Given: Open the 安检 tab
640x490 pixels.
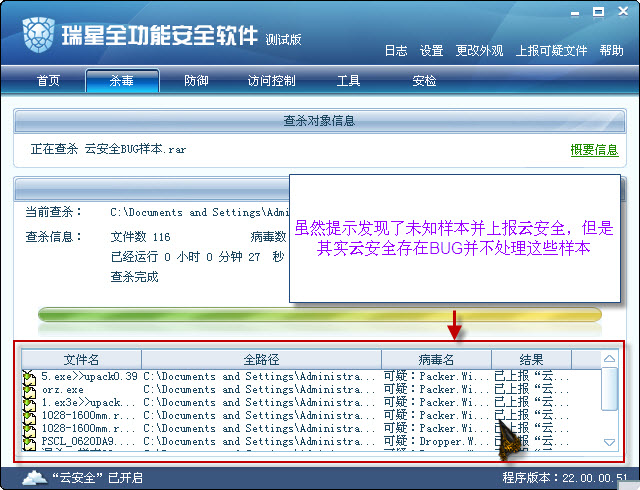Looking at the screenshot, I should (x=424, y=80).
